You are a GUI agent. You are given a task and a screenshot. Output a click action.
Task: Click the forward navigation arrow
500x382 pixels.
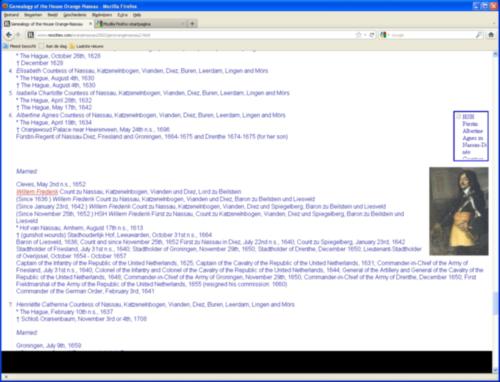pos(19,35)
